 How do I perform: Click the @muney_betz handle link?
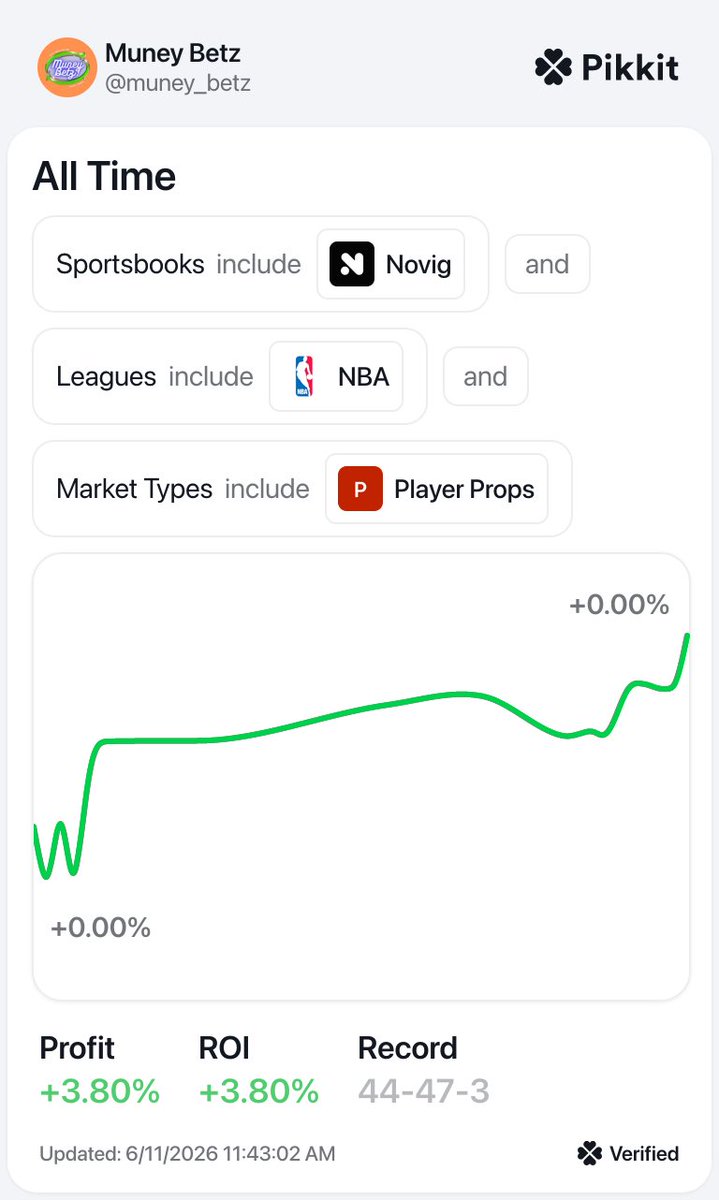(178, 84)
